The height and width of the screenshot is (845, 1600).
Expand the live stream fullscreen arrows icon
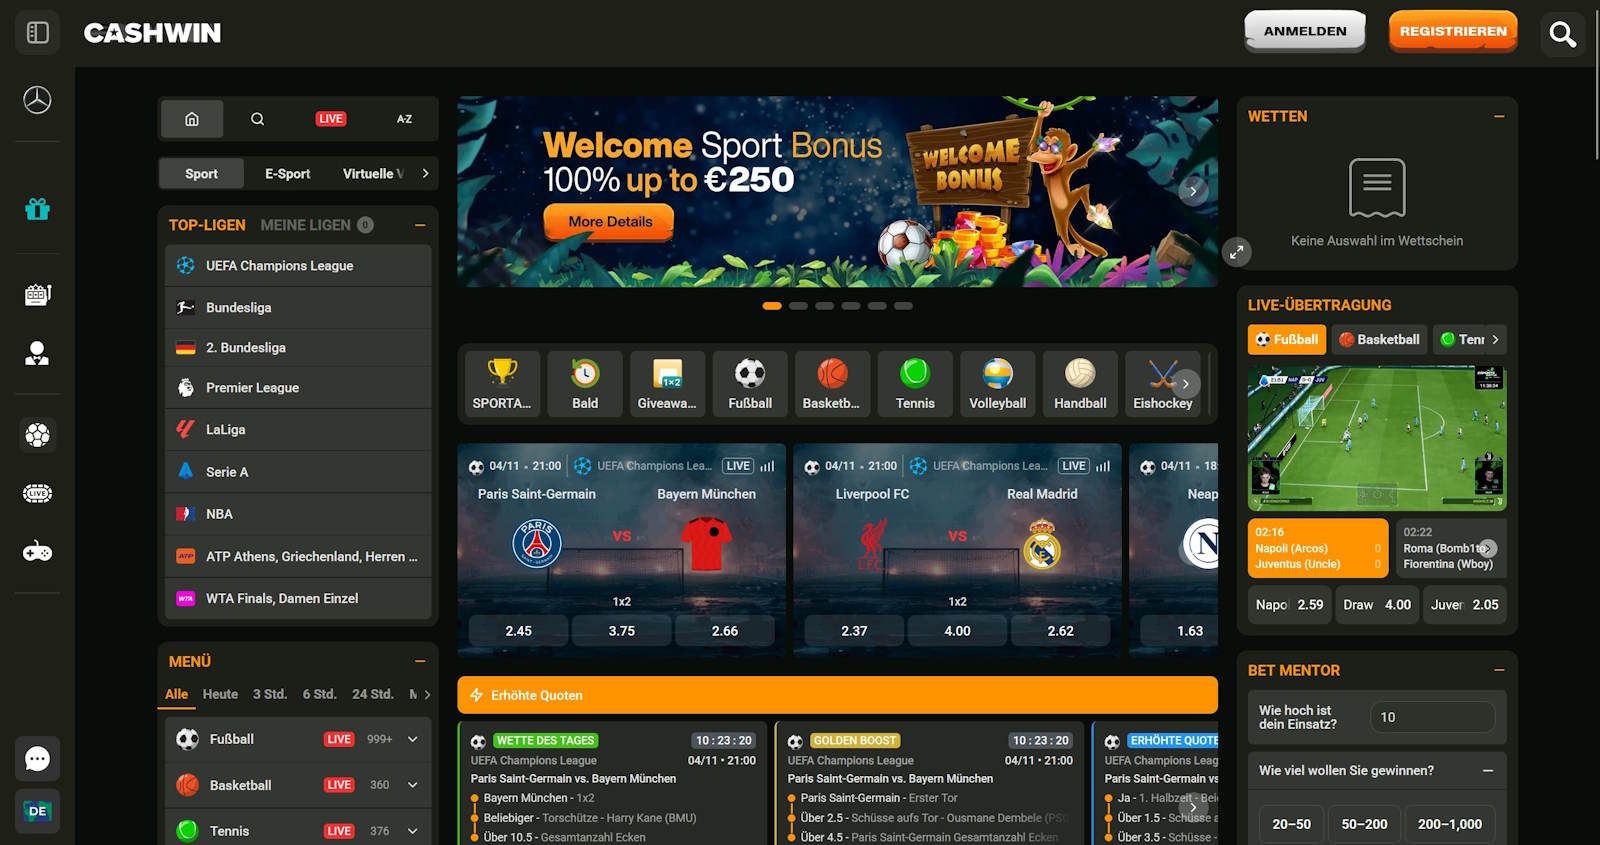[1237, 252]
